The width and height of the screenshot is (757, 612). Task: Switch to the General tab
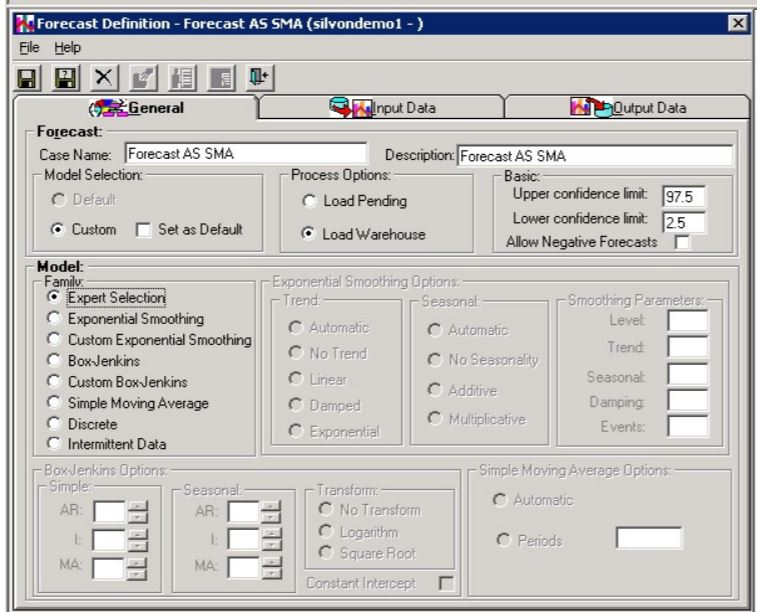coord(137,108)
